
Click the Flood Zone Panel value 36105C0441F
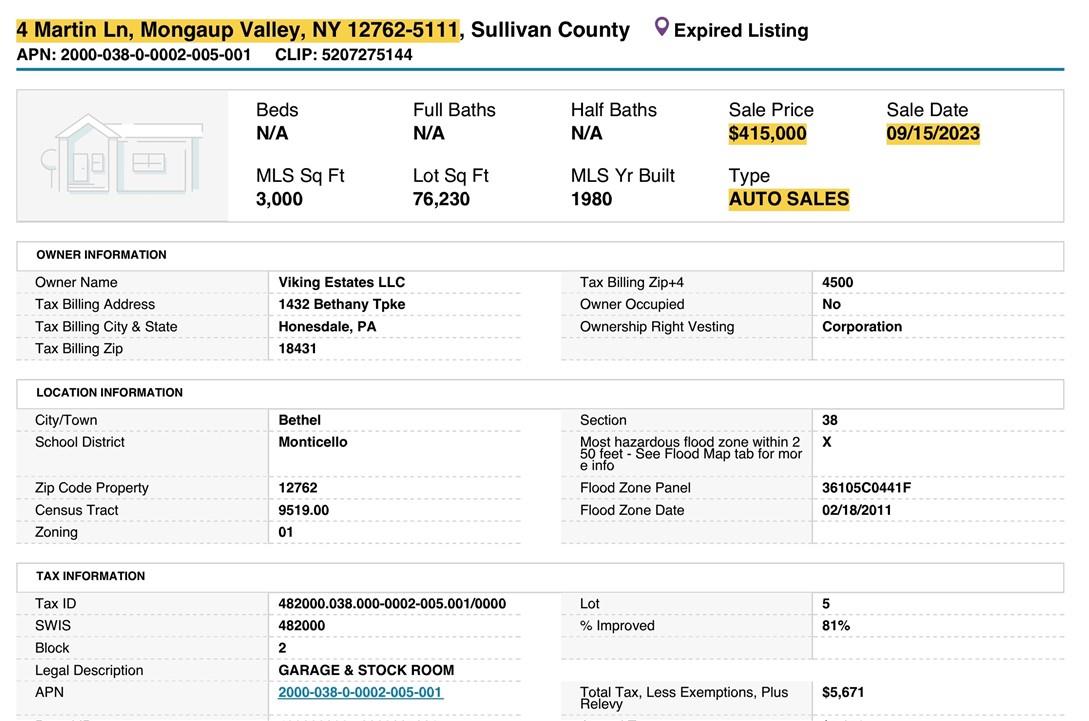point(866,488)
